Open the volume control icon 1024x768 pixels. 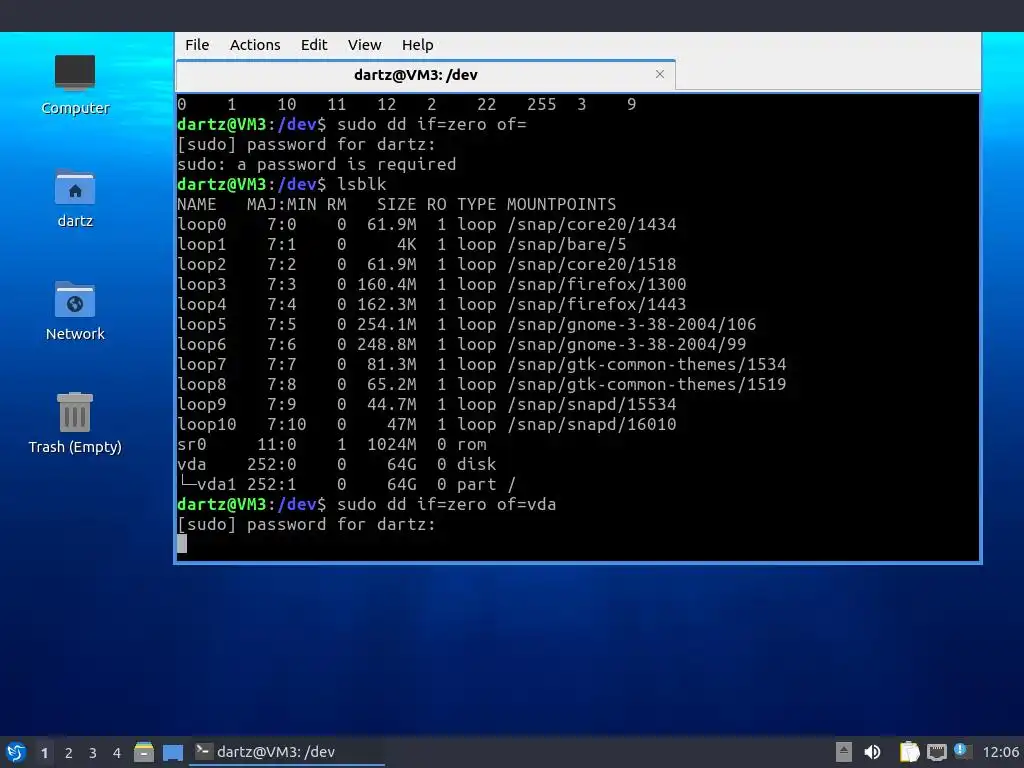872,752
